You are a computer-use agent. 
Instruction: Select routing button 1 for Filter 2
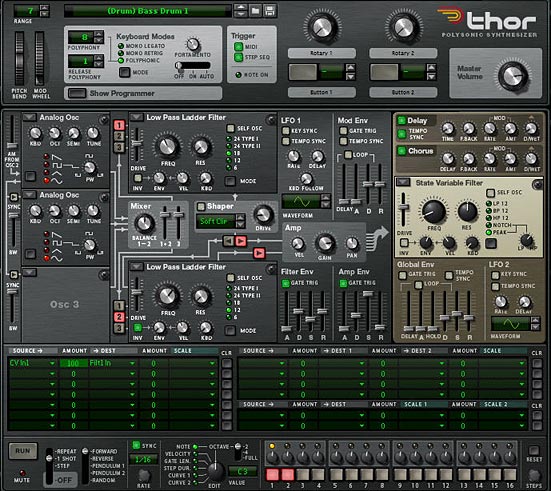click(119, 305)
